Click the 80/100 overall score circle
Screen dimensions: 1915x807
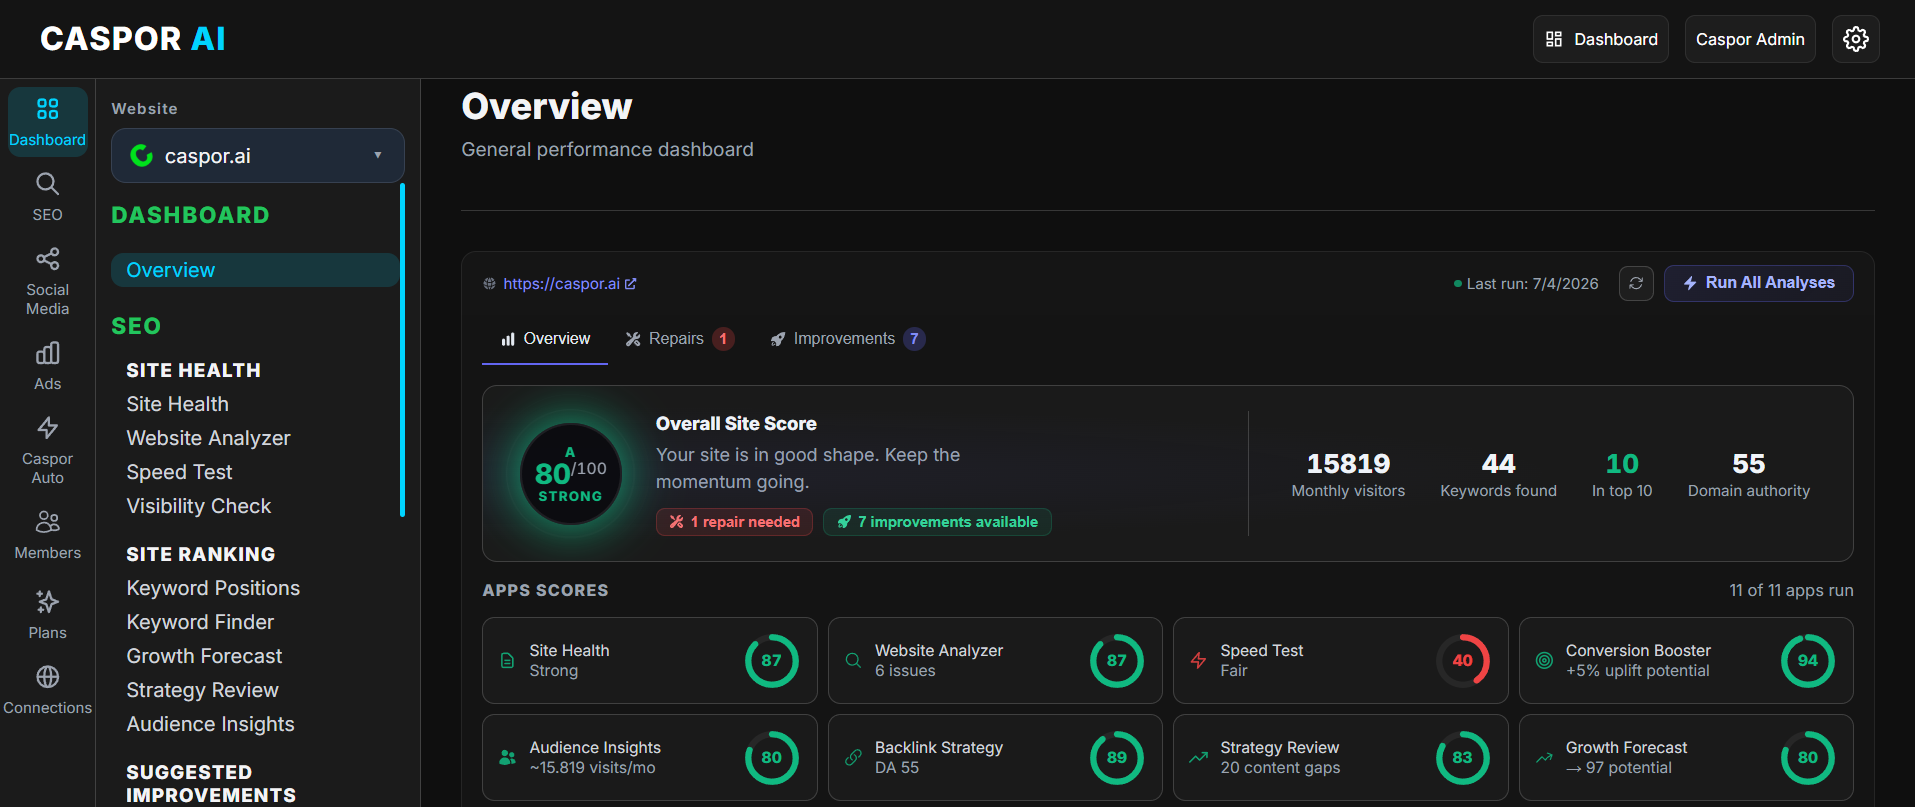pos(571,474)
